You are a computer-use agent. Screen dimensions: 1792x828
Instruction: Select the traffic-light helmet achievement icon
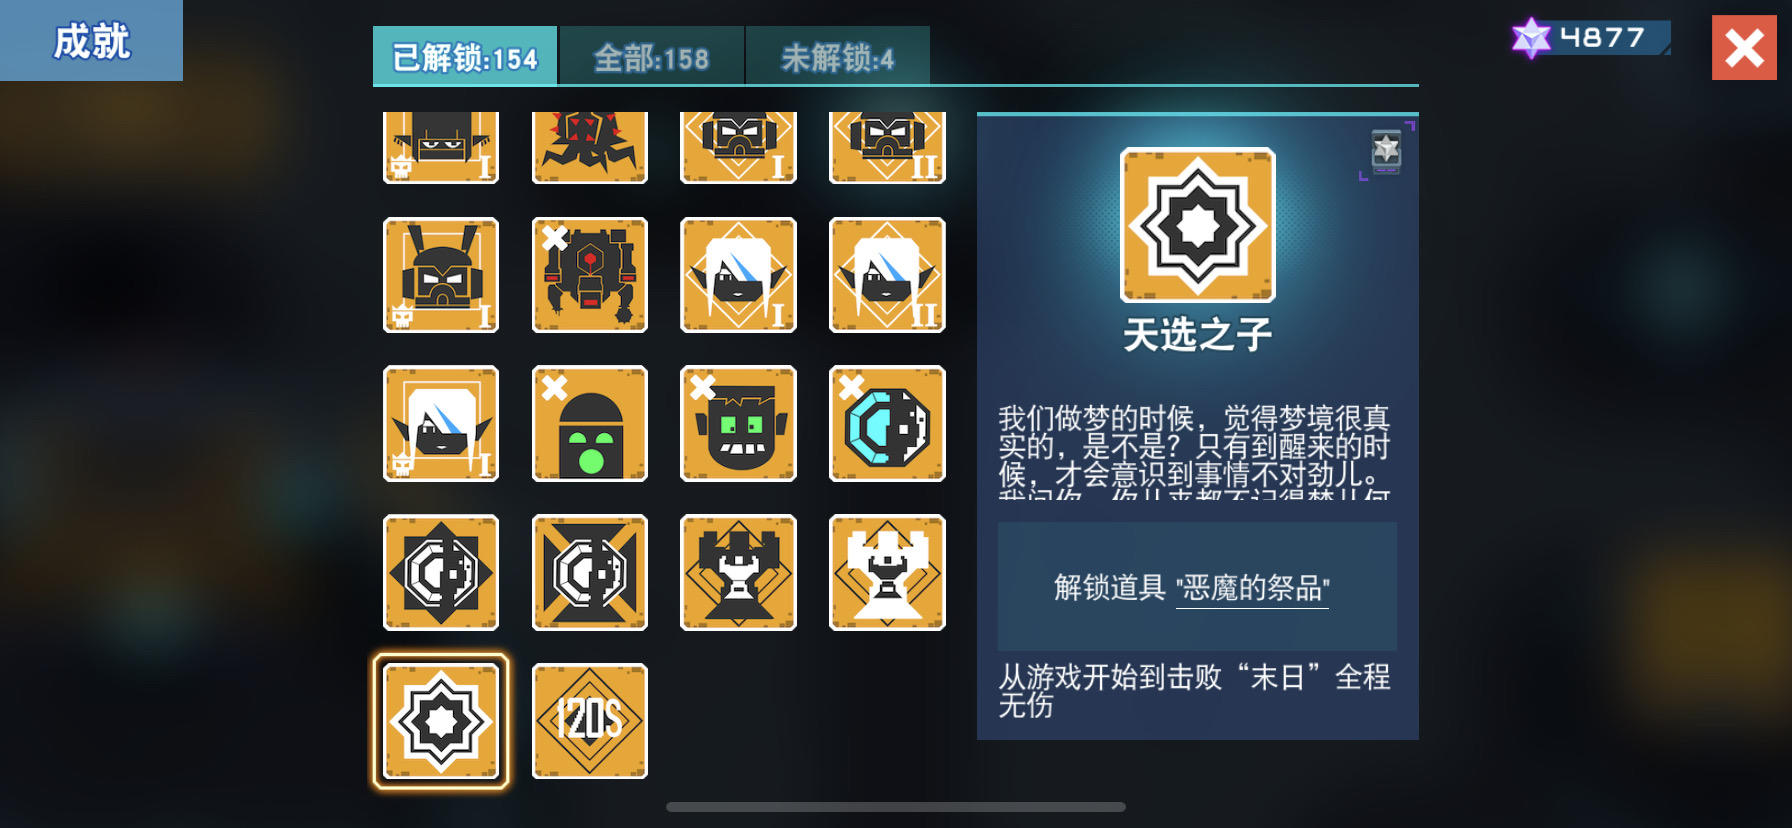590,424
